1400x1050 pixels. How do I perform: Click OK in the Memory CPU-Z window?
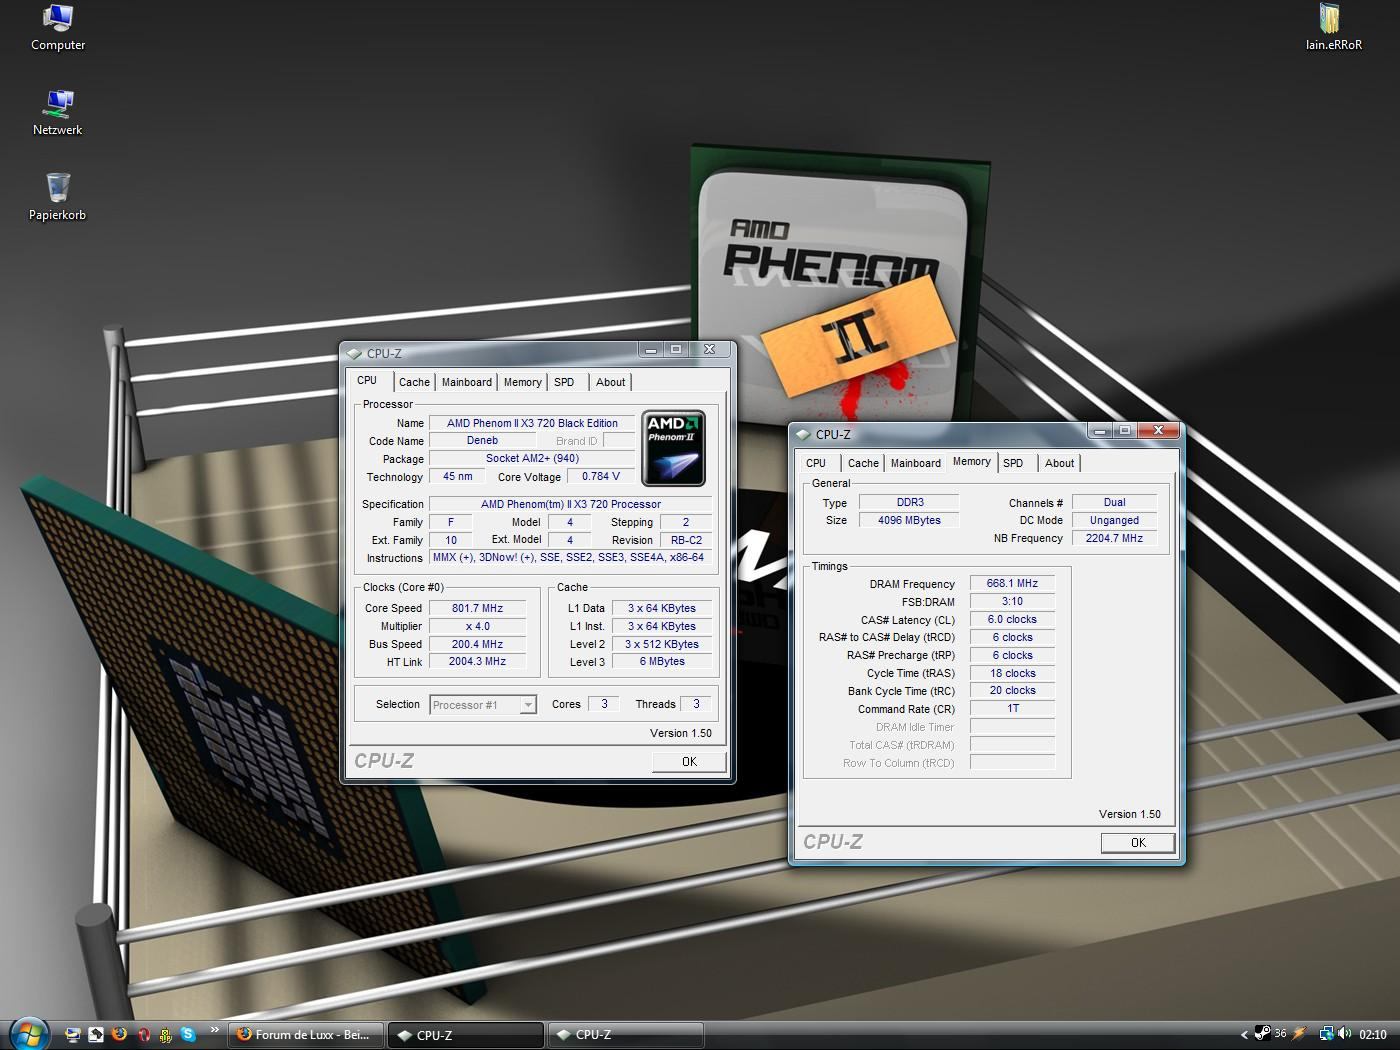(1138, 843)
